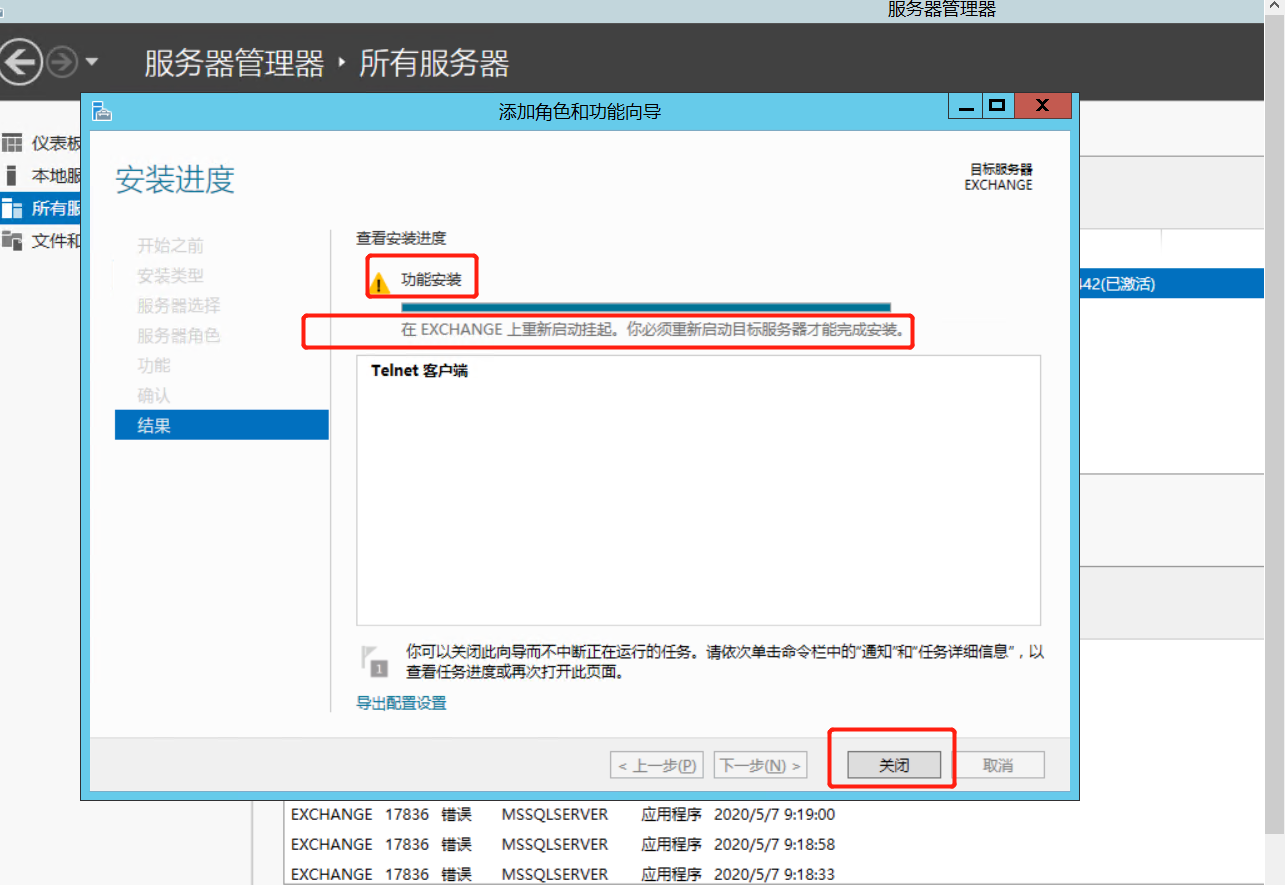The height and width of the screenshot is (885, 1285).
Task: Close wizard with red X button
Action: 1042,105
